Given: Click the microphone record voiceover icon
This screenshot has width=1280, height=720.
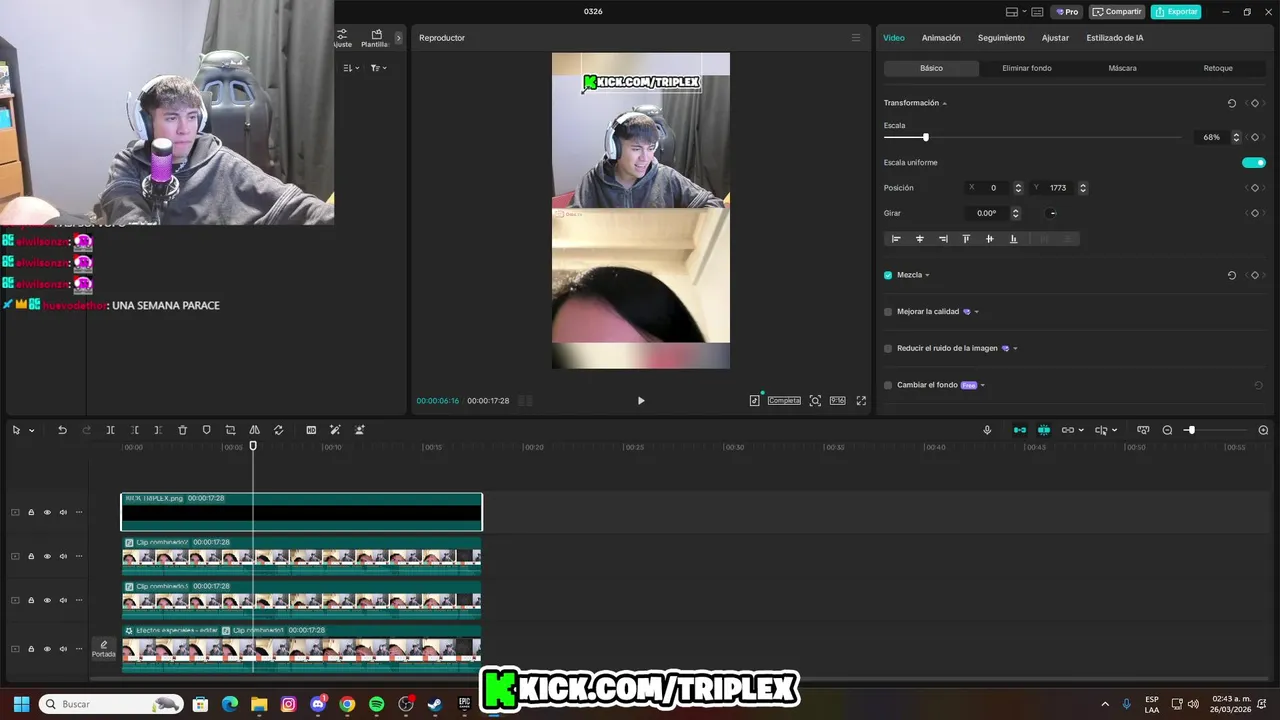Looking at the screenshot, I should tap(987, 430).
